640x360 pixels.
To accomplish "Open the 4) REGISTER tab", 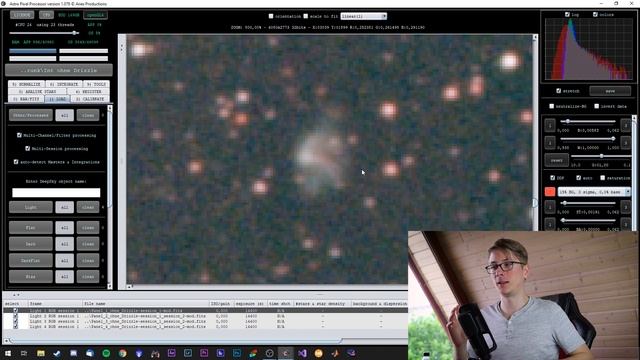I will click(89, 91).
